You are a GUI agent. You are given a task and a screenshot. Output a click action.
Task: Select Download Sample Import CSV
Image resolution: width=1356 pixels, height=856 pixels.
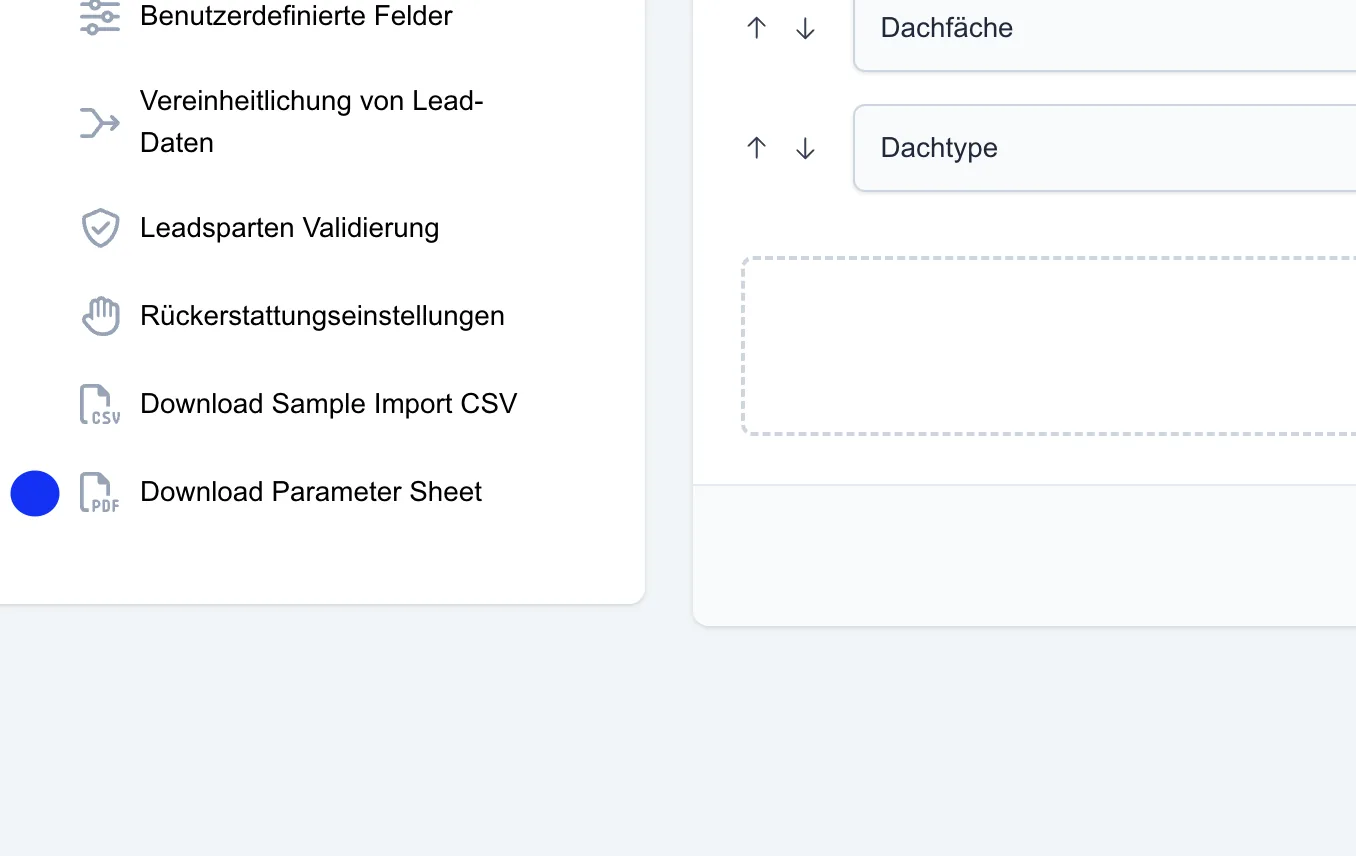[328, 404]
